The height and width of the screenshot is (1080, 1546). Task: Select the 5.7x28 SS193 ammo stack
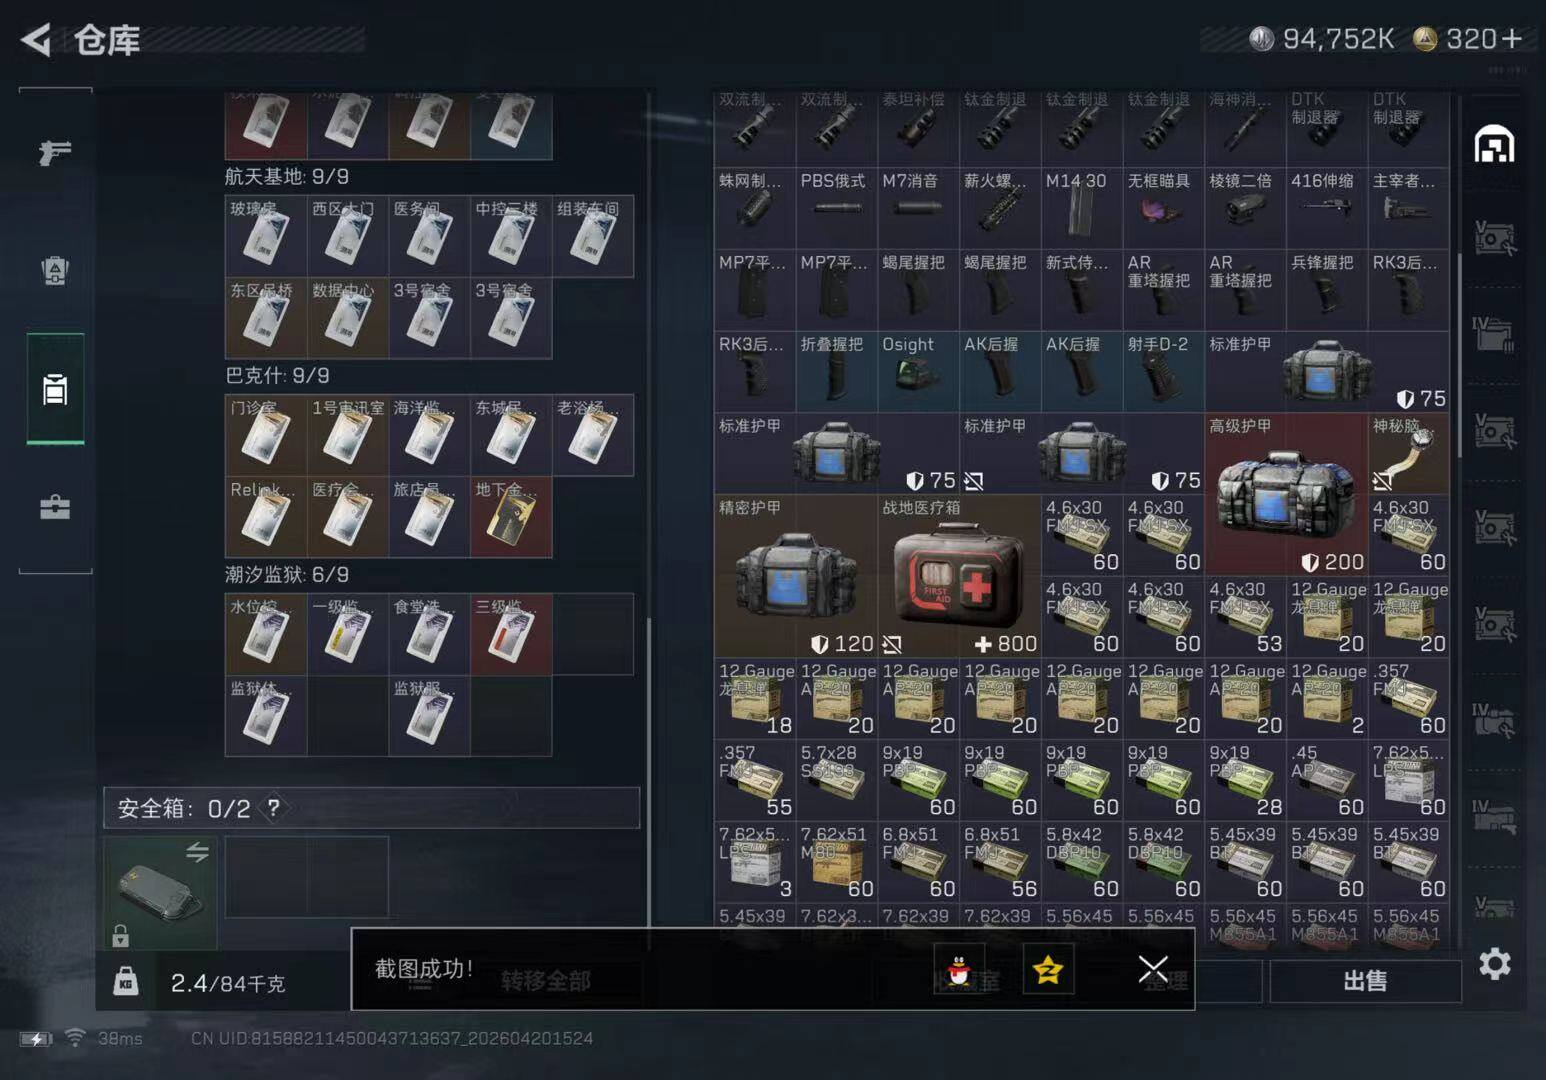click(x=837, y=780)
